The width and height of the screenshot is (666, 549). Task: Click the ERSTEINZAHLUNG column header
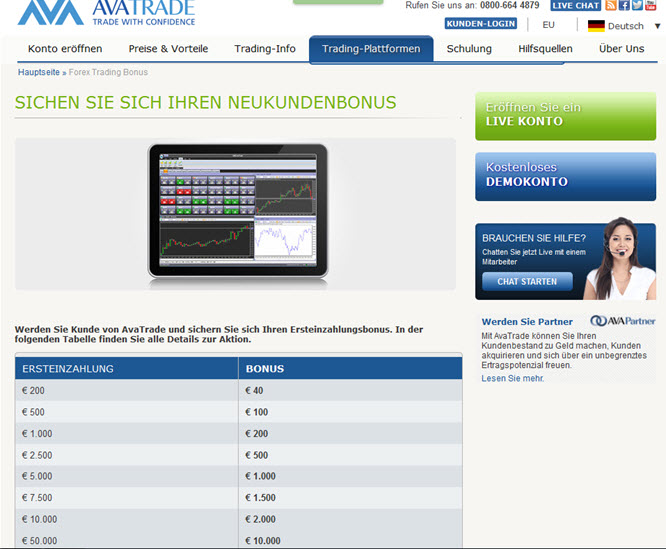[127, 368]
